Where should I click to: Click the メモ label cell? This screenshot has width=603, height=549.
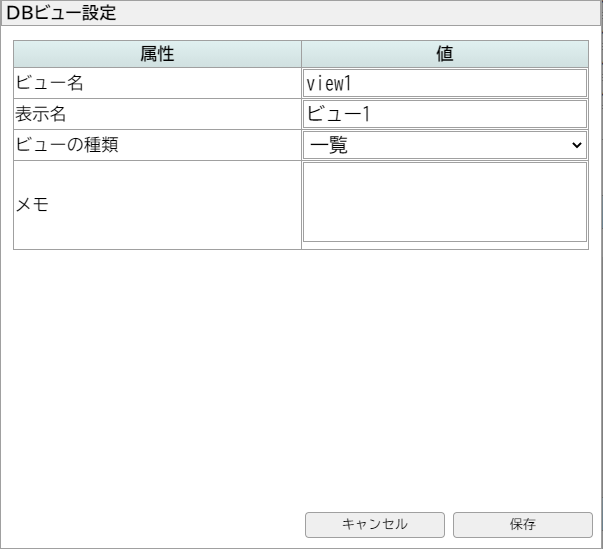[x=157, y=205]
